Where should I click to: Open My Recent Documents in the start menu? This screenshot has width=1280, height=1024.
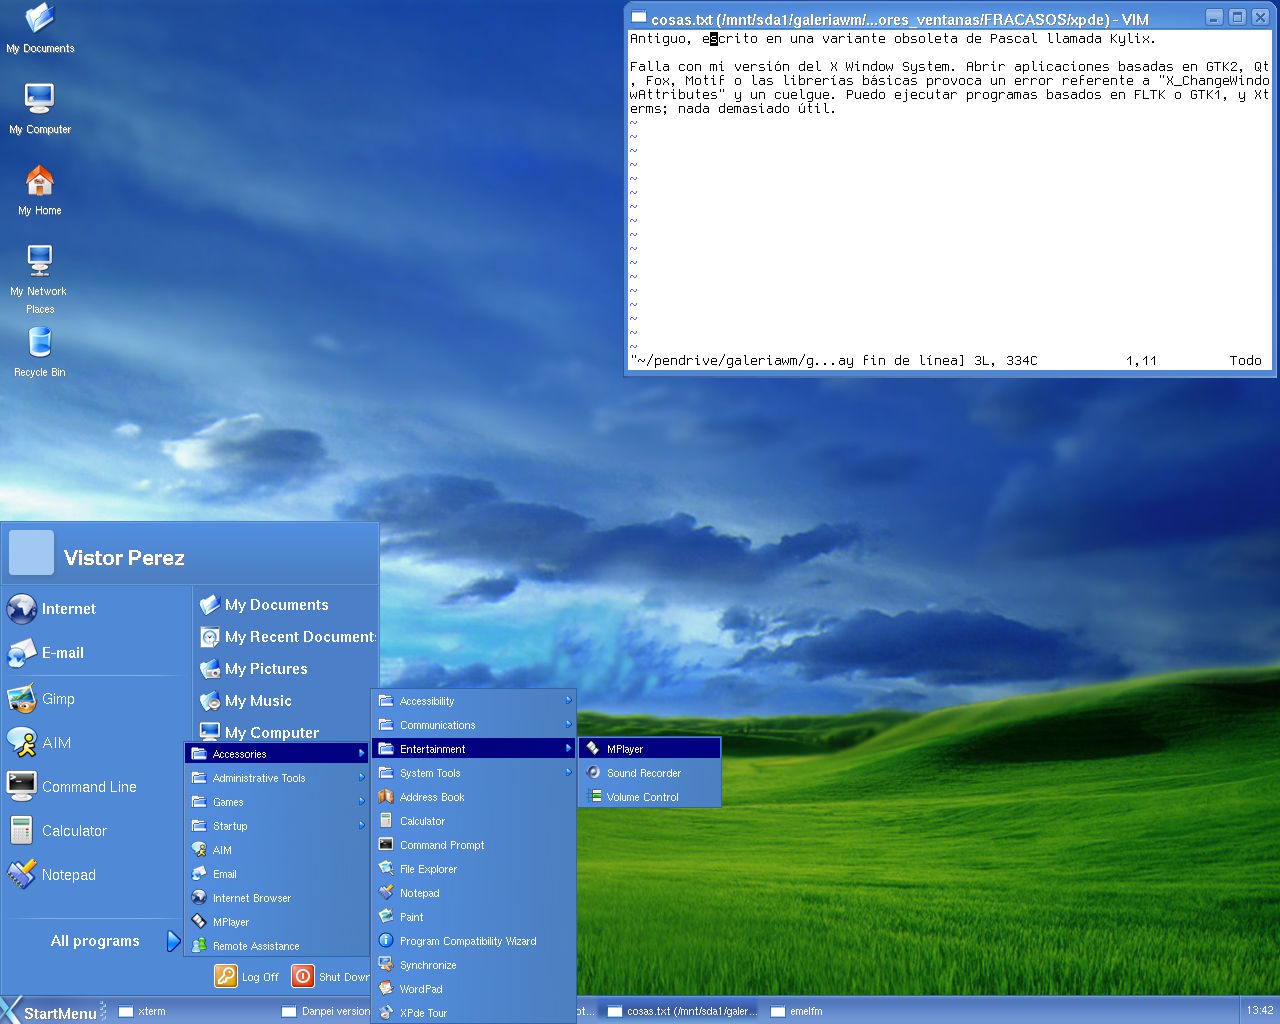[286, 636]
